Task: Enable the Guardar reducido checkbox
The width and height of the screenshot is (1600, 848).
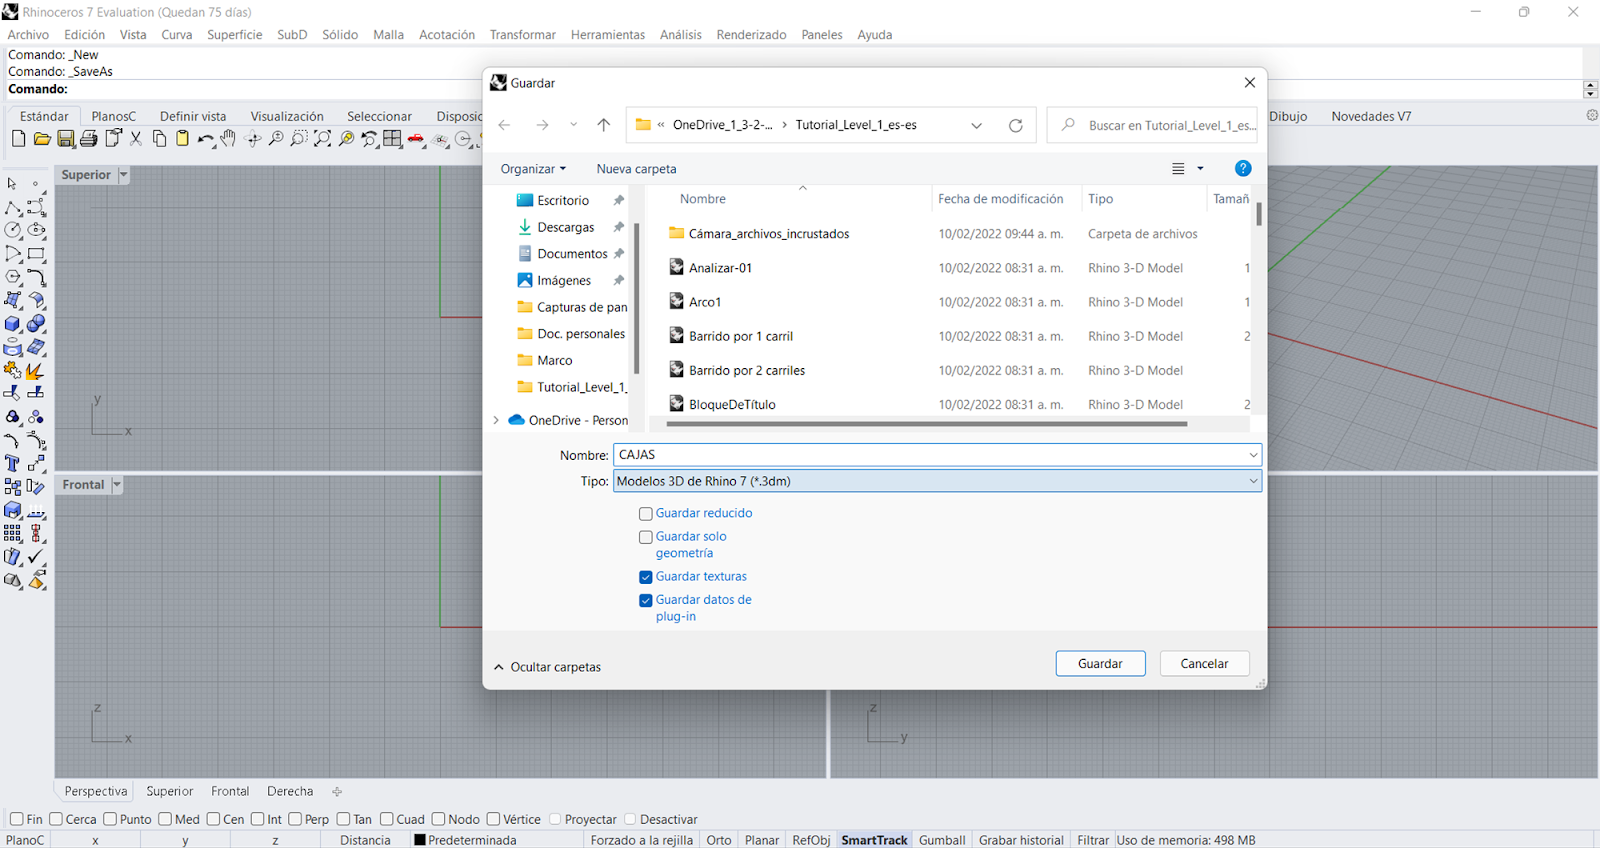Action: (646, 514)
